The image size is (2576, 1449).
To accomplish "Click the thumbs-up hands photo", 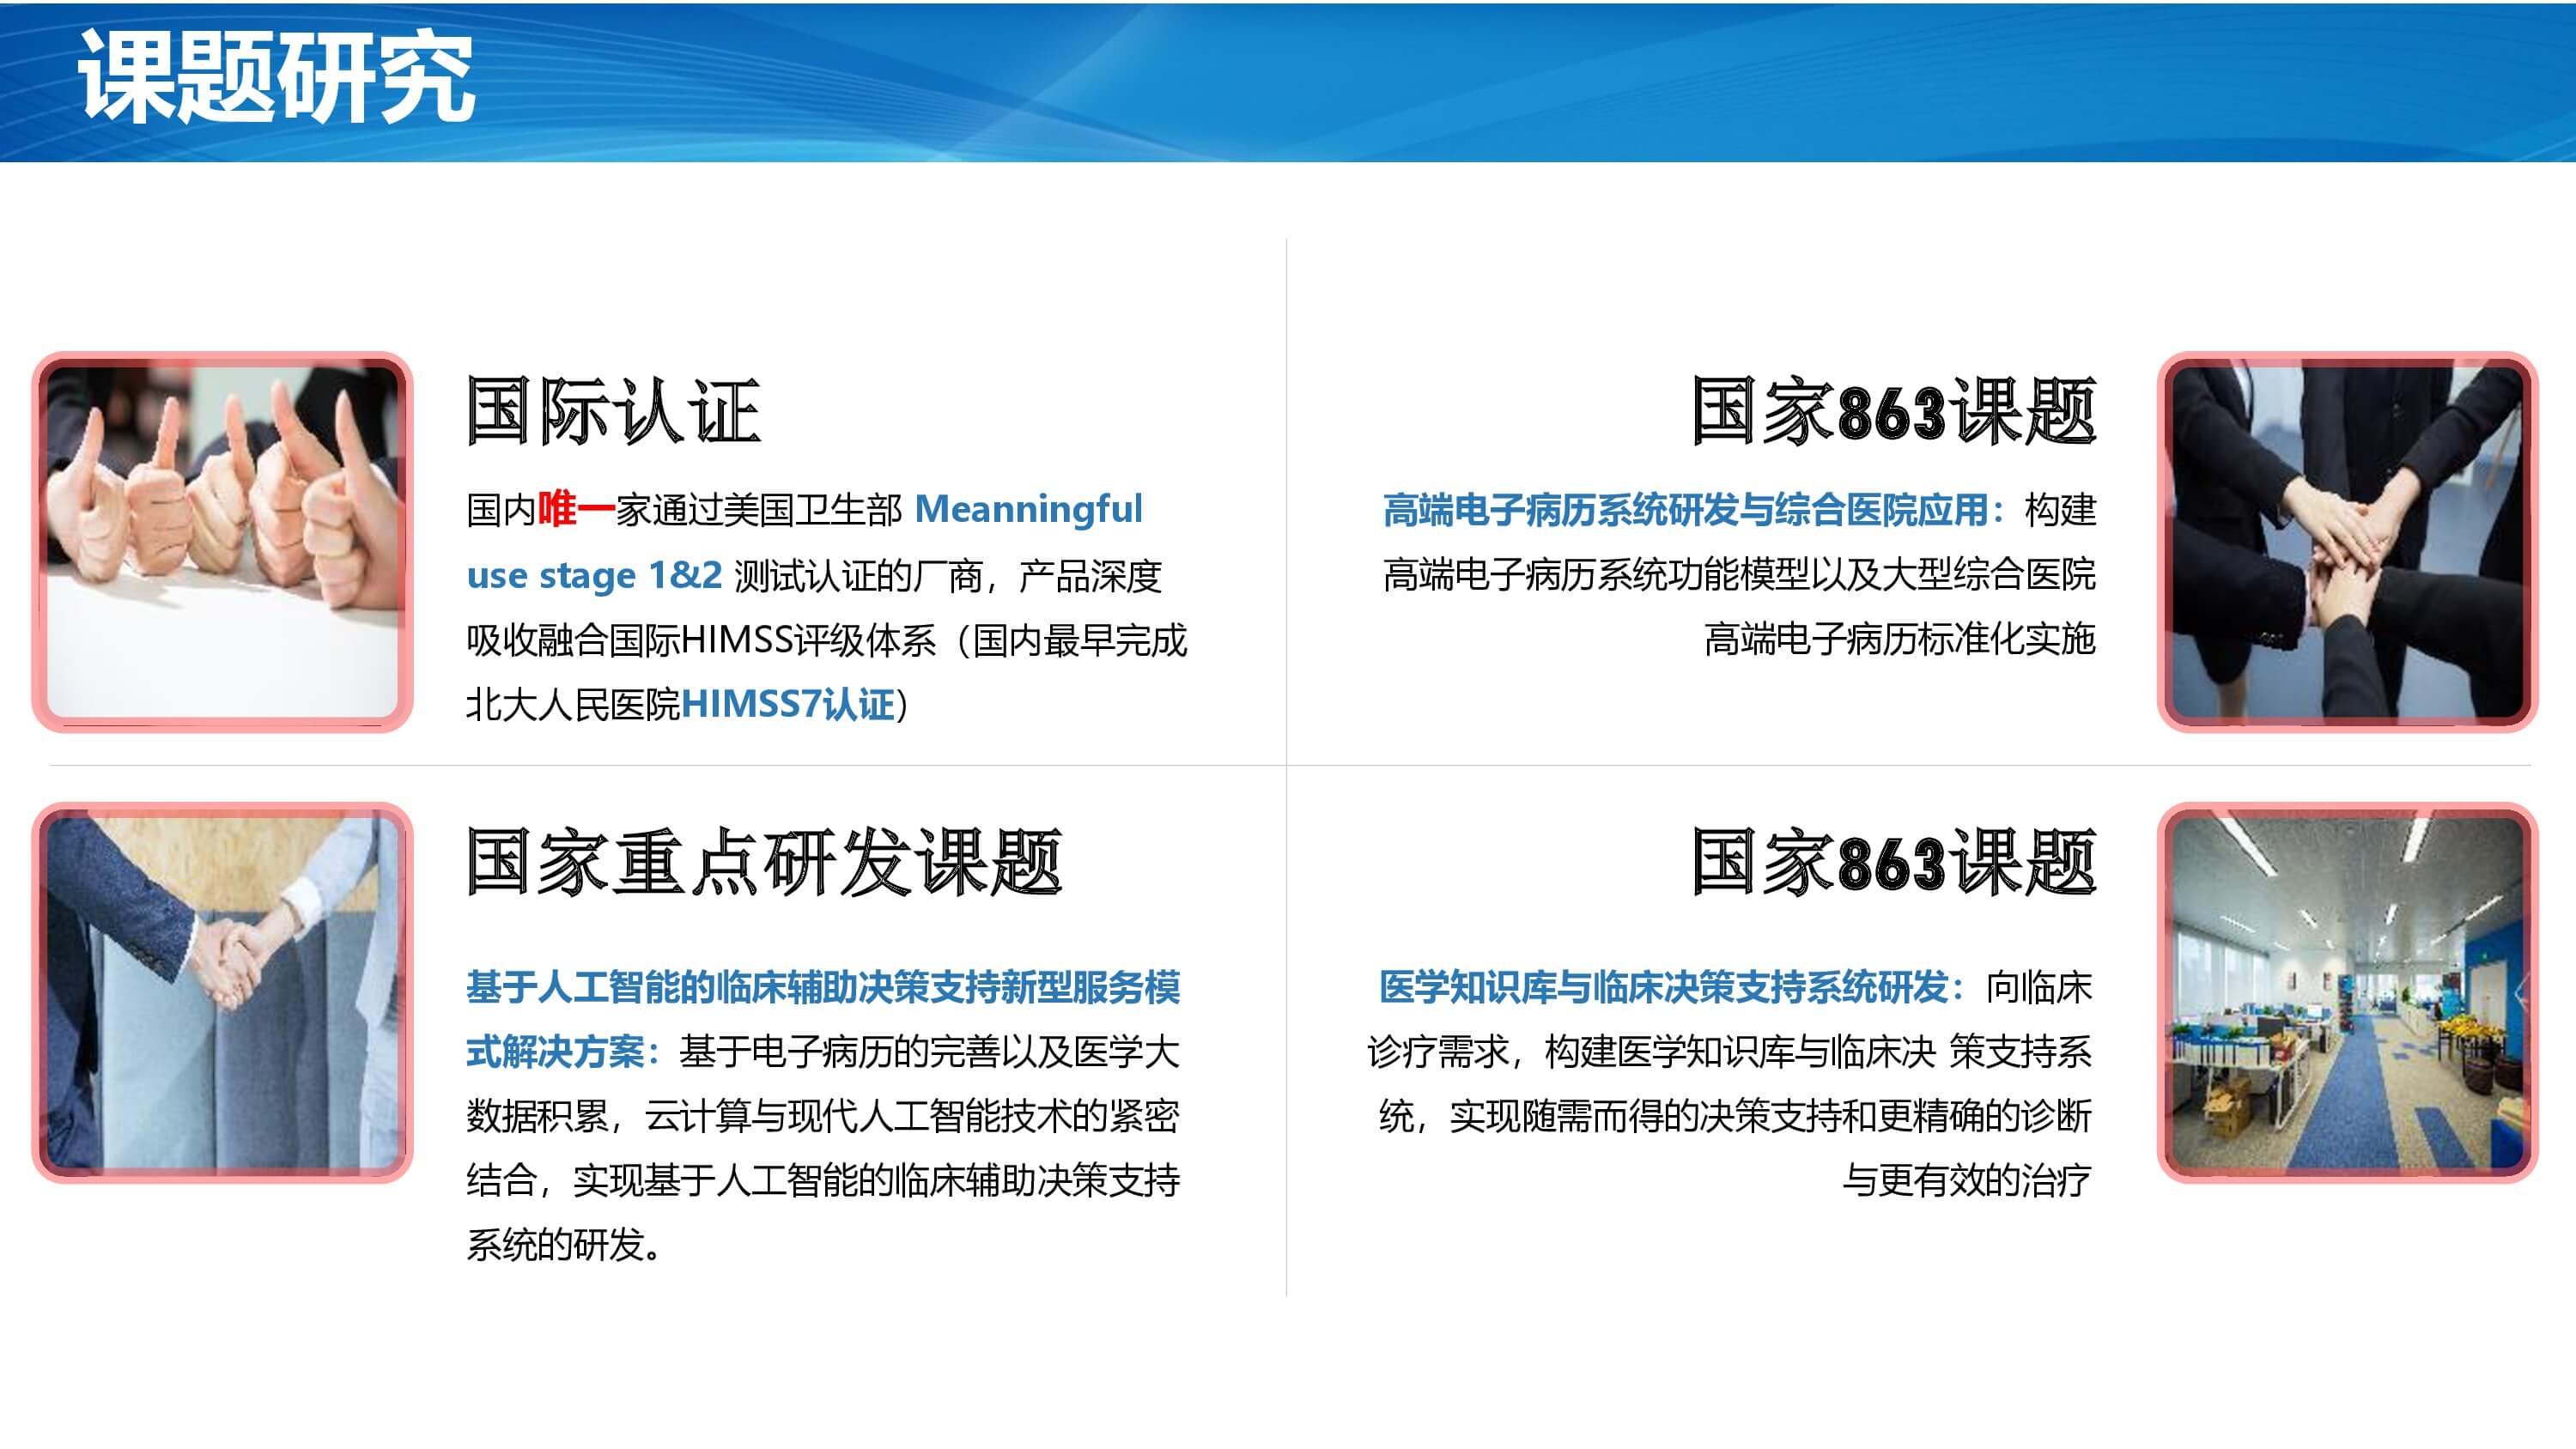I will click(222, 541).
